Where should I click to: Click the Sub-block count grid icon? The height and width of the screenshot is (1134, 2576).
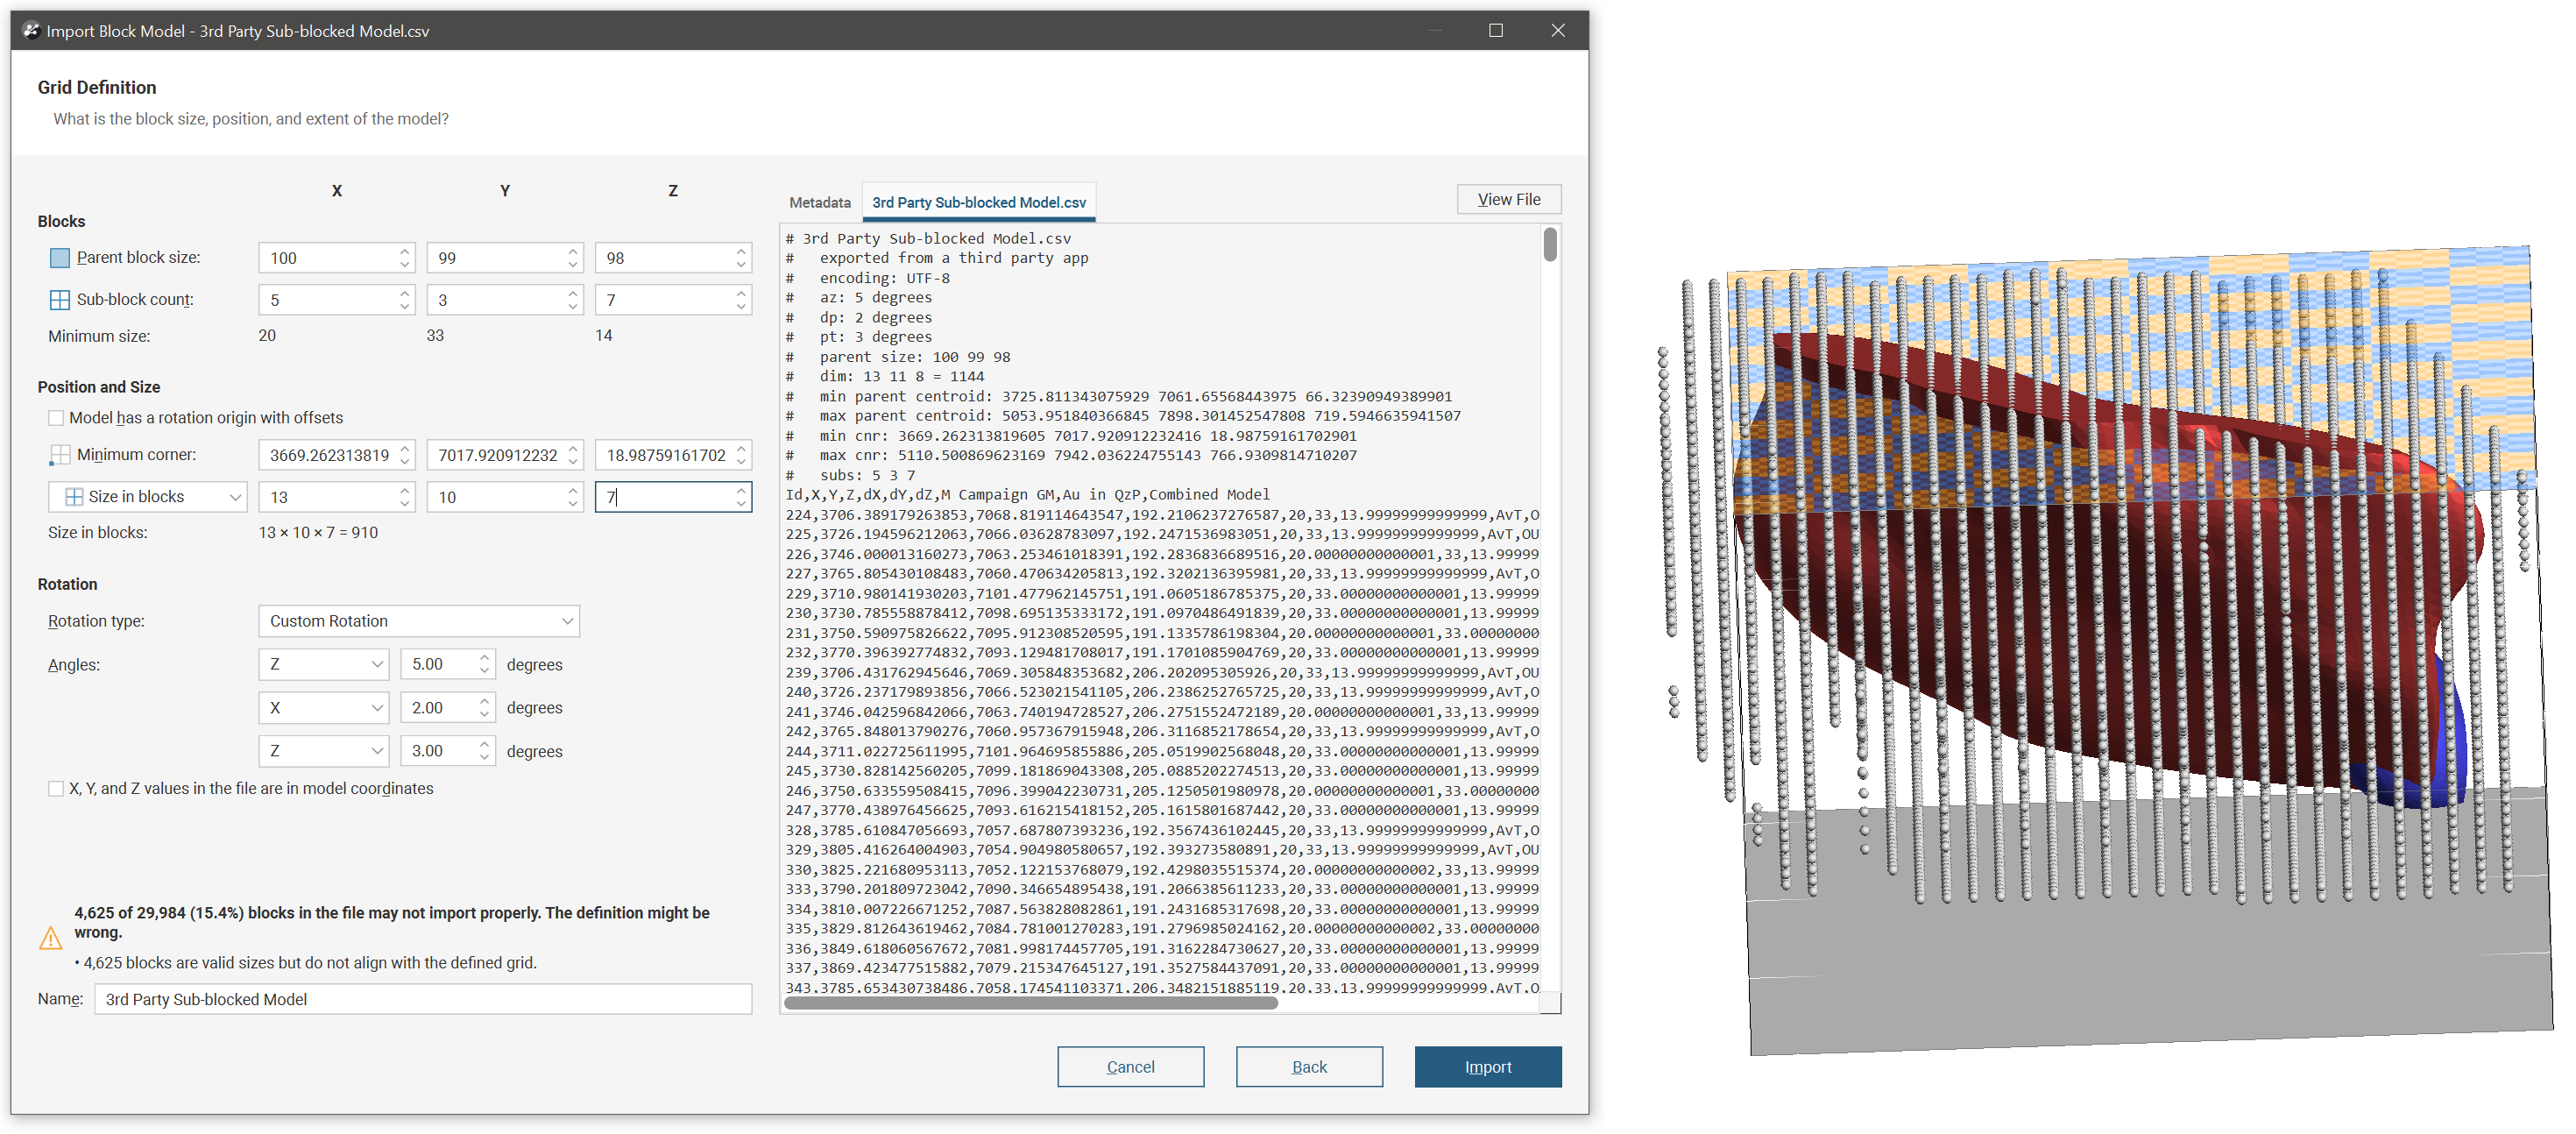pyautogui.click(x=59, y=300)
